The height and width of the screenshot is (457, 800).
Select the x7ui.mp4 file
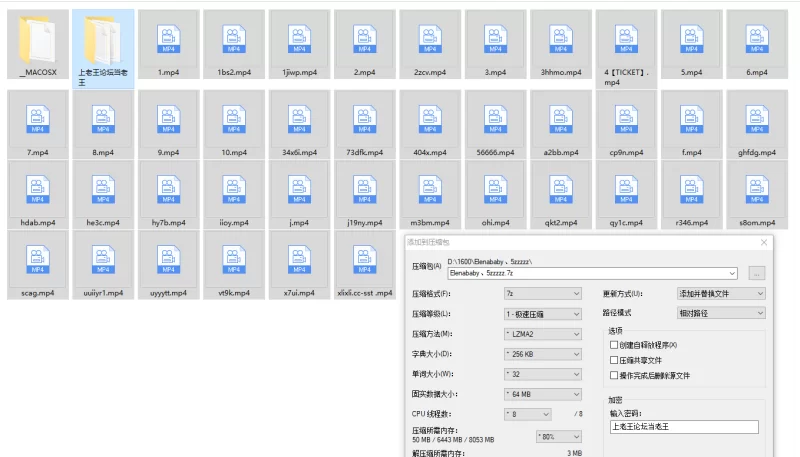(299, 265)
